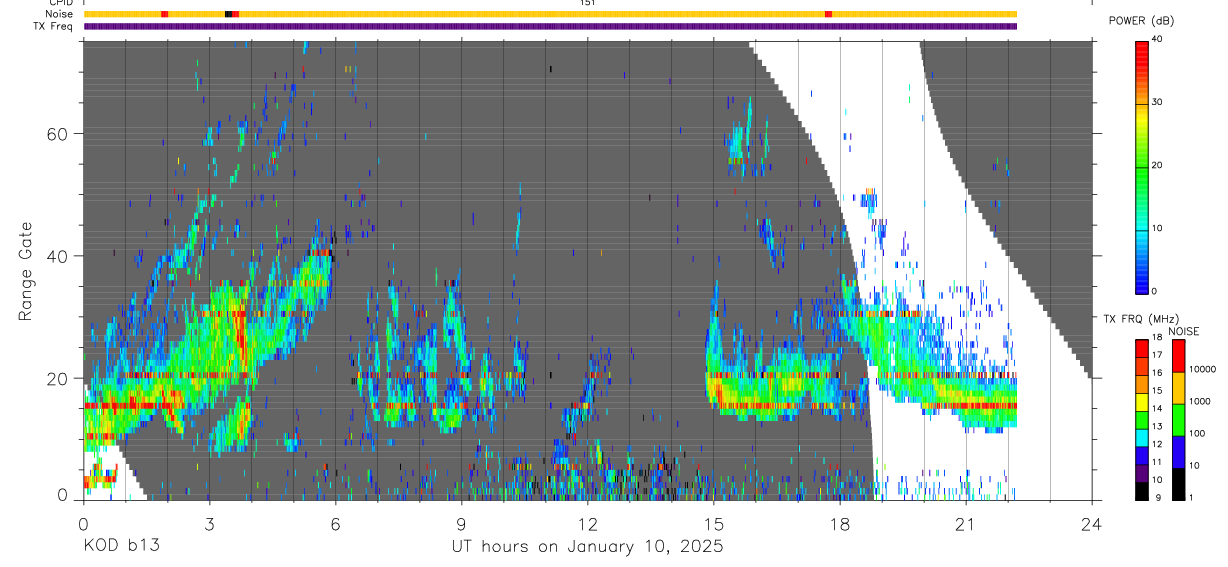Click the '10000' value on NOISE scale
Image resolution: width=1228 pixels, height=567 pixels.
pos(1202,370)
